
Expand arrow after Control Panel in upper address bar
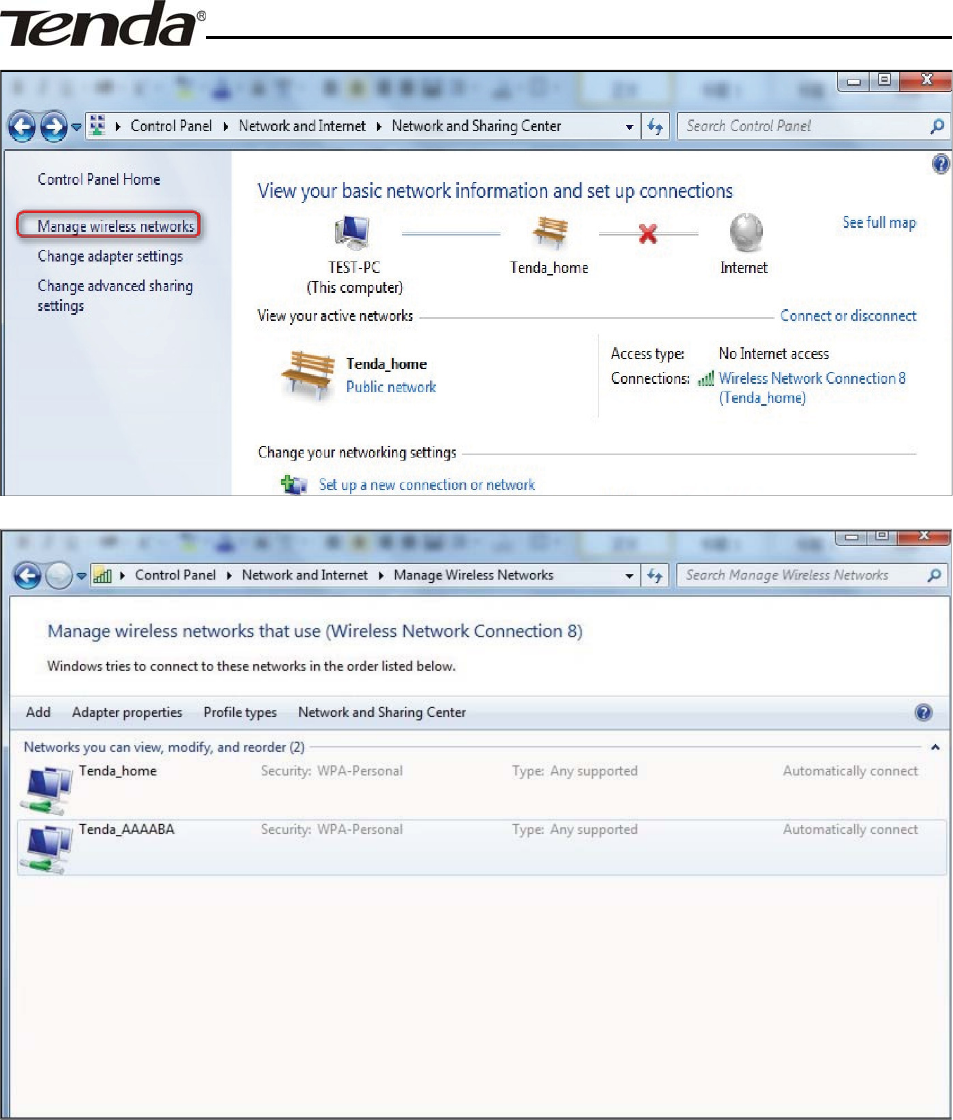pyautogui.click(x=226, y=127)
